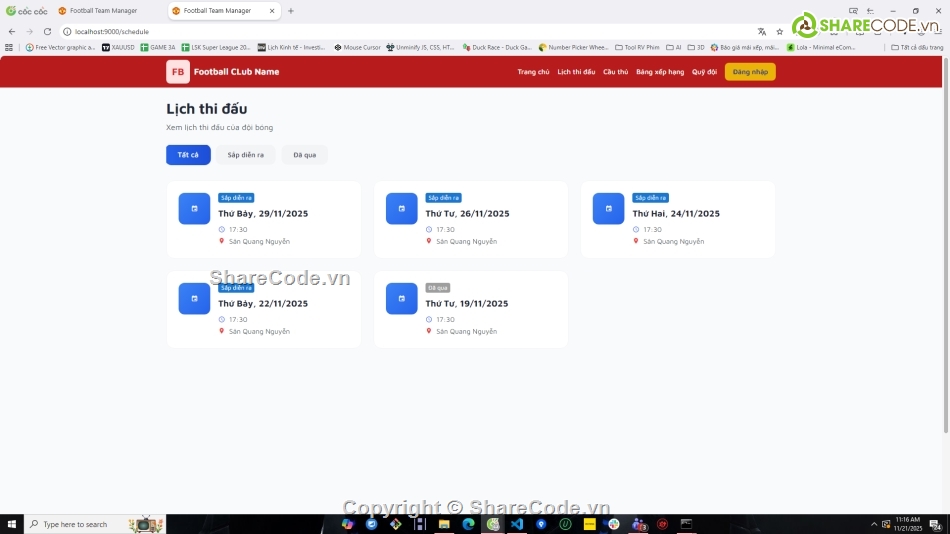Open the bookmarks apps grid icon

[8, 47]
